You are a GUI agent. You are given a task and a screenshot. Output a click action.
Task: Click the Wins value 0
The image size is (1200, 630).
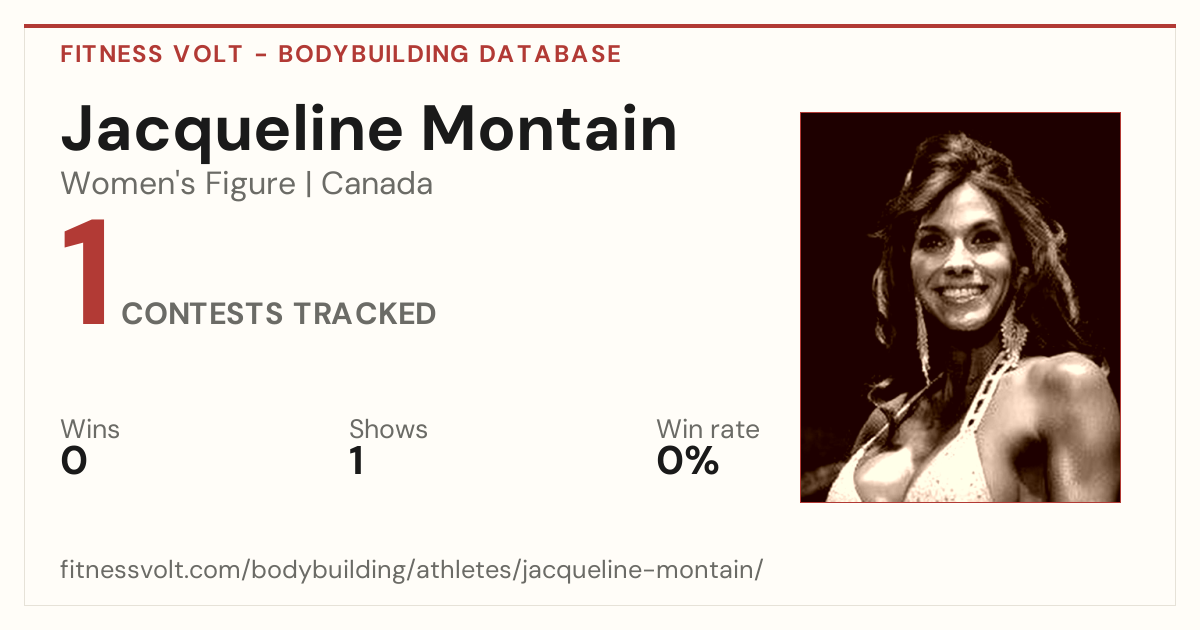[x=74, y=461]
